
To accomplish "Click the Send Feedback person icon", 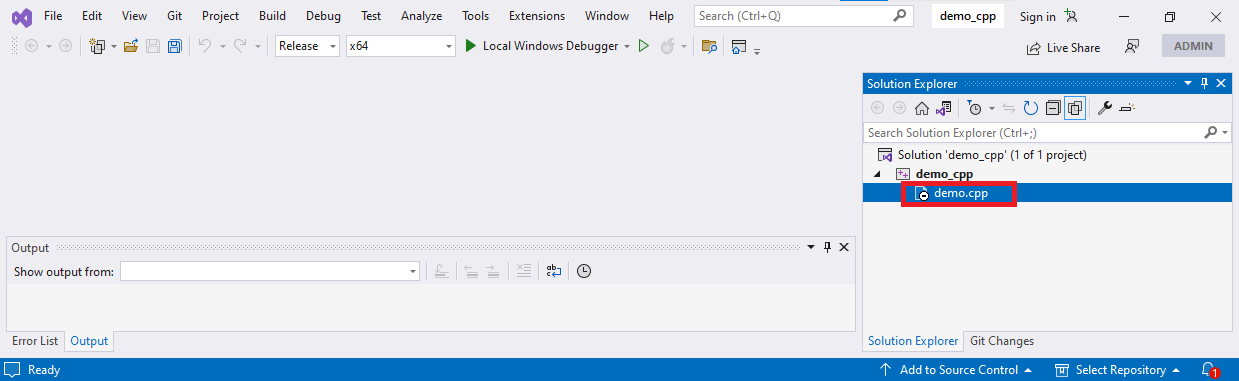I will pyautogui.click(x=1132, y=47).
